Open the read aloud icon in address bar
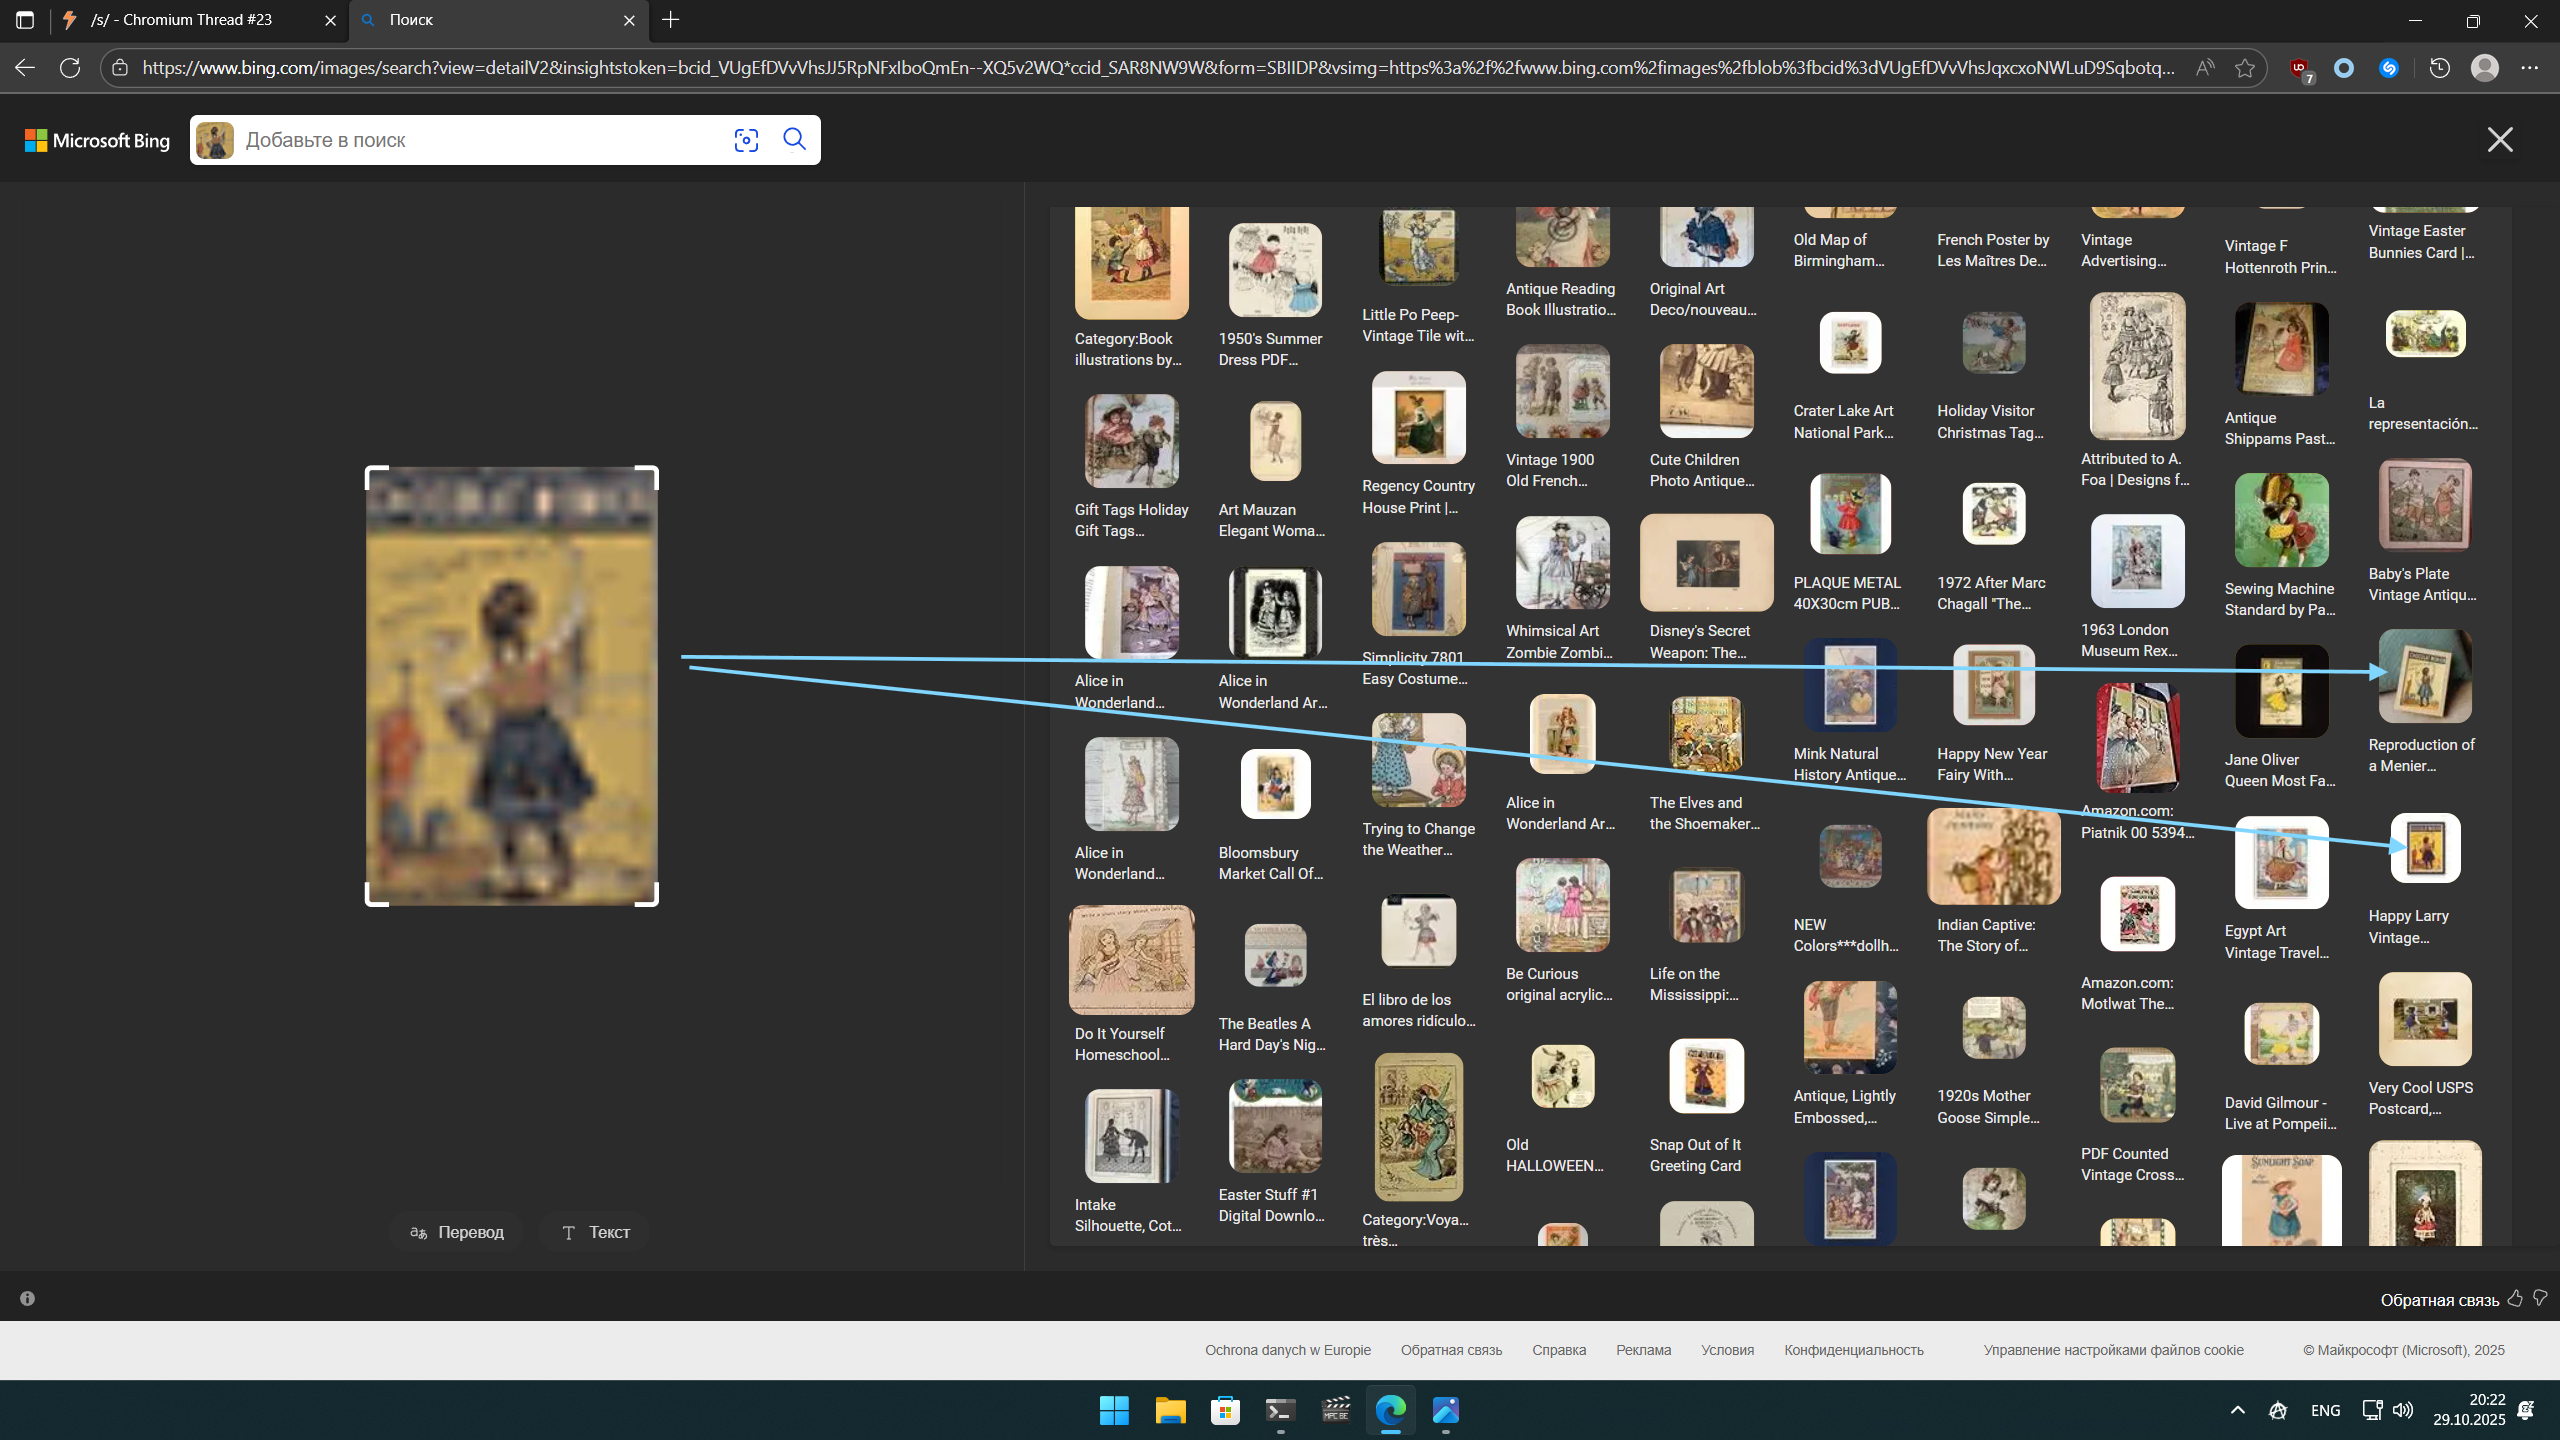Viewport: 2560px width, 1440px height. coord(2205,68)
